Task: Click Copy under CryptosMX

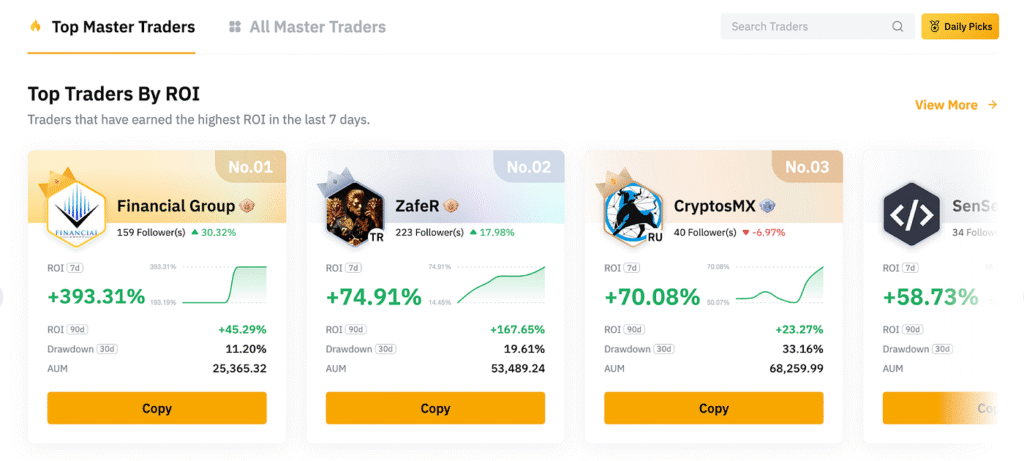Action: pyautogui.click(x=713, y=408)
